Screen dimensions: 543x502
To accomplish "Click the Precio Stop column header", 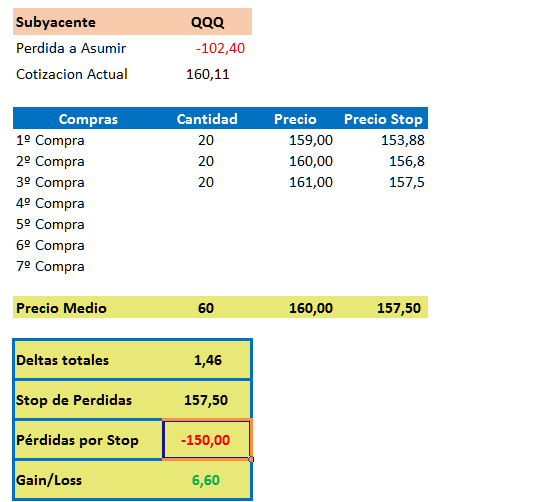I will [383, 119].
